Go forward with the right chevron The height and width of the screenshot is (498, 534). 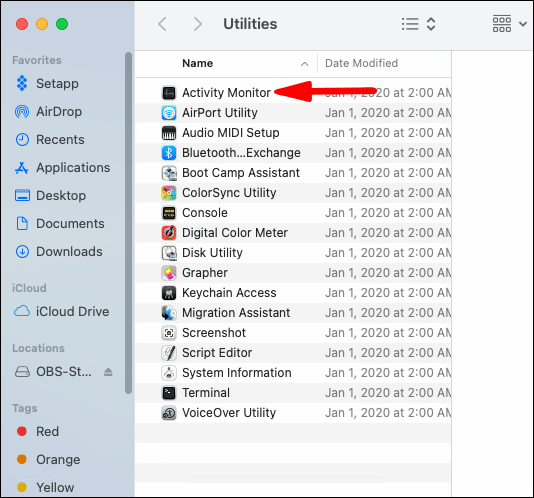(198, 24)
